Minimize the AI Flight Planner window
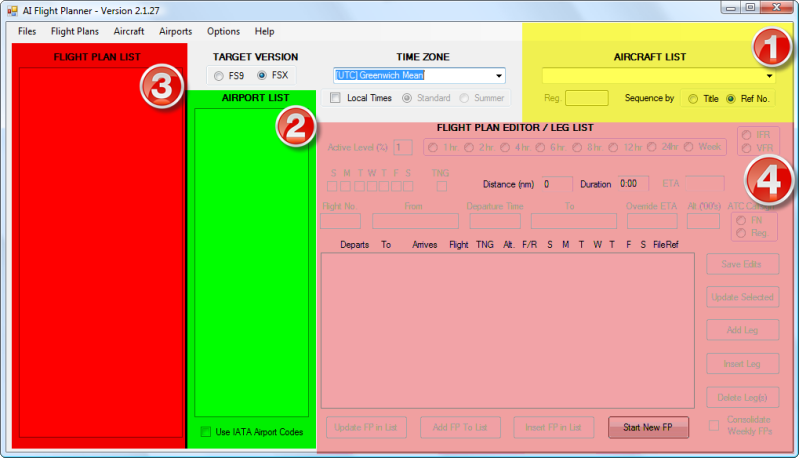Image resolution: width=799 pixels, height=458 pixels. pos(731,8)
